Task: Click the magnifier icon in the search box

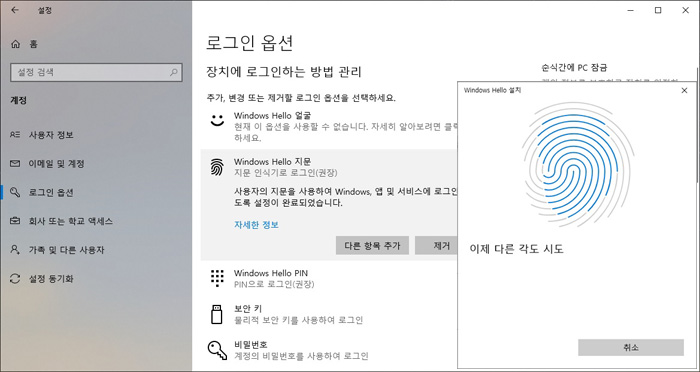Action: click(x=174, y=72)
